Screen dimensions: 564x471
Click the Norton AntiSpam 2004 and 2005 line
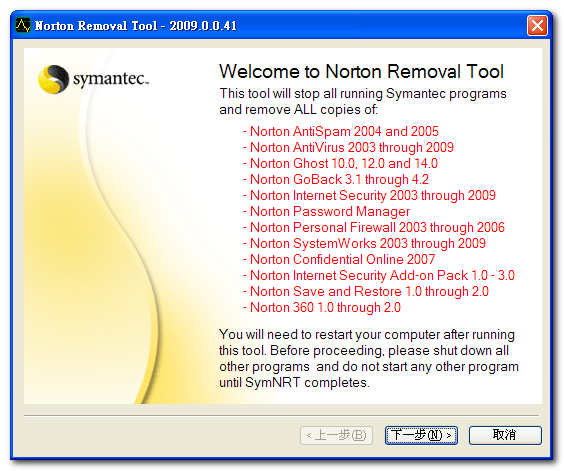pyautogui.click(x=341, y=131)
